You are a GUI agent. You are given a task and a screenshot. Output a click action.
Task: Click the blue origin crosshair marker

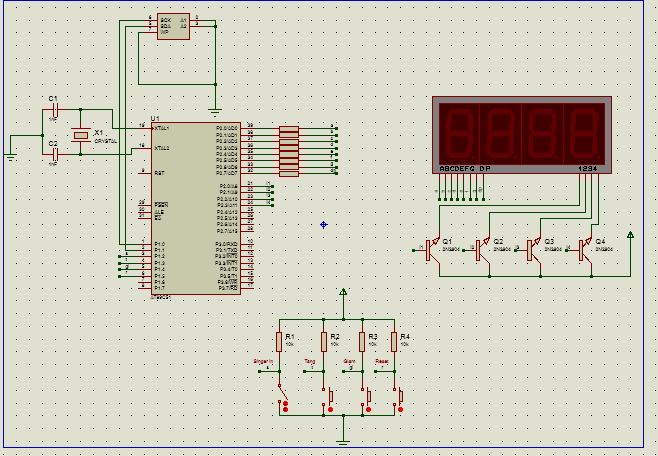[x=324, y=225]
